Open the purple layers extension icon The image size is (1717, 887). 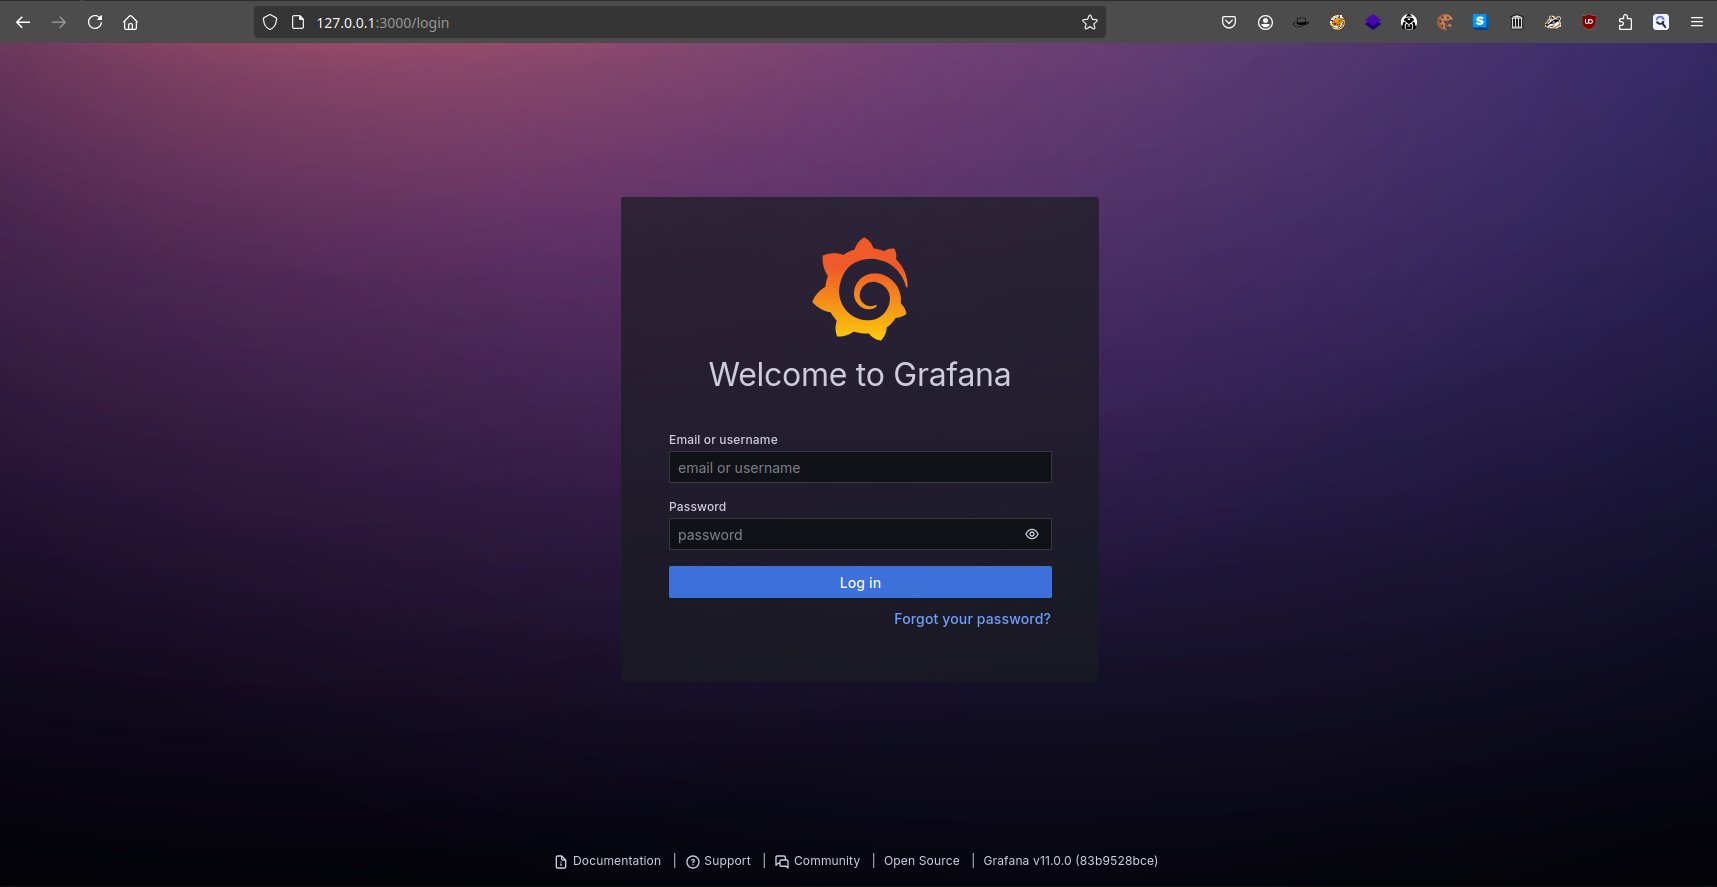[1373, 22]
